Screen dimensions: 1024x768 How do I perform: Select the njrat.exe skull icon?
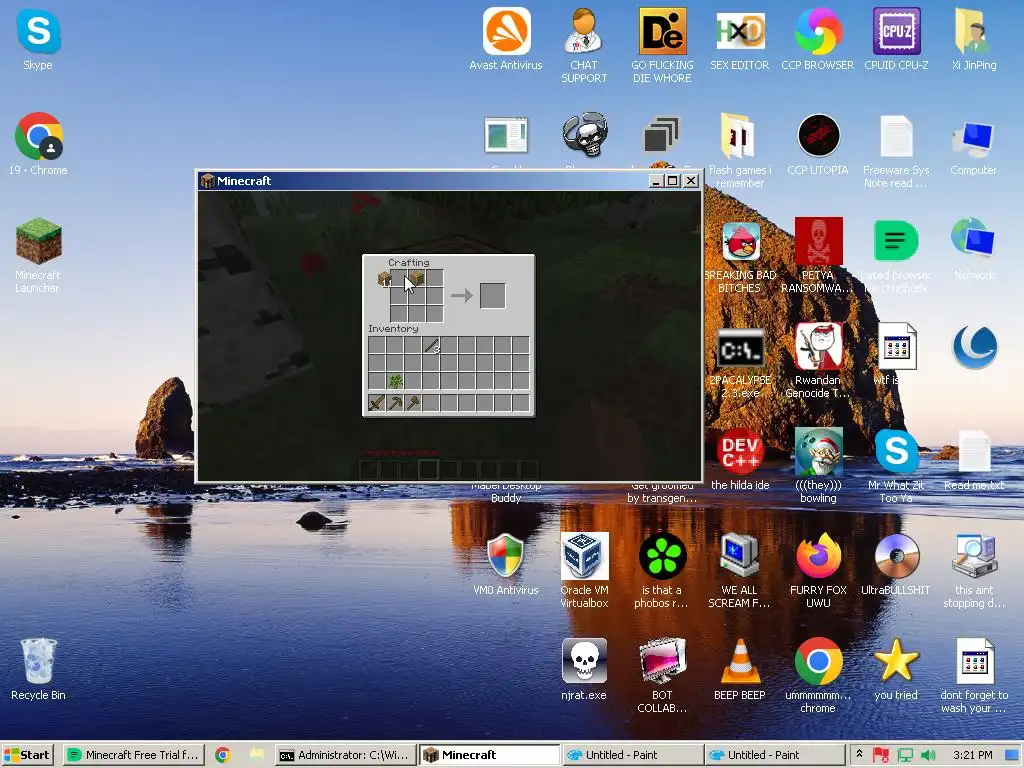click(584, 669)
